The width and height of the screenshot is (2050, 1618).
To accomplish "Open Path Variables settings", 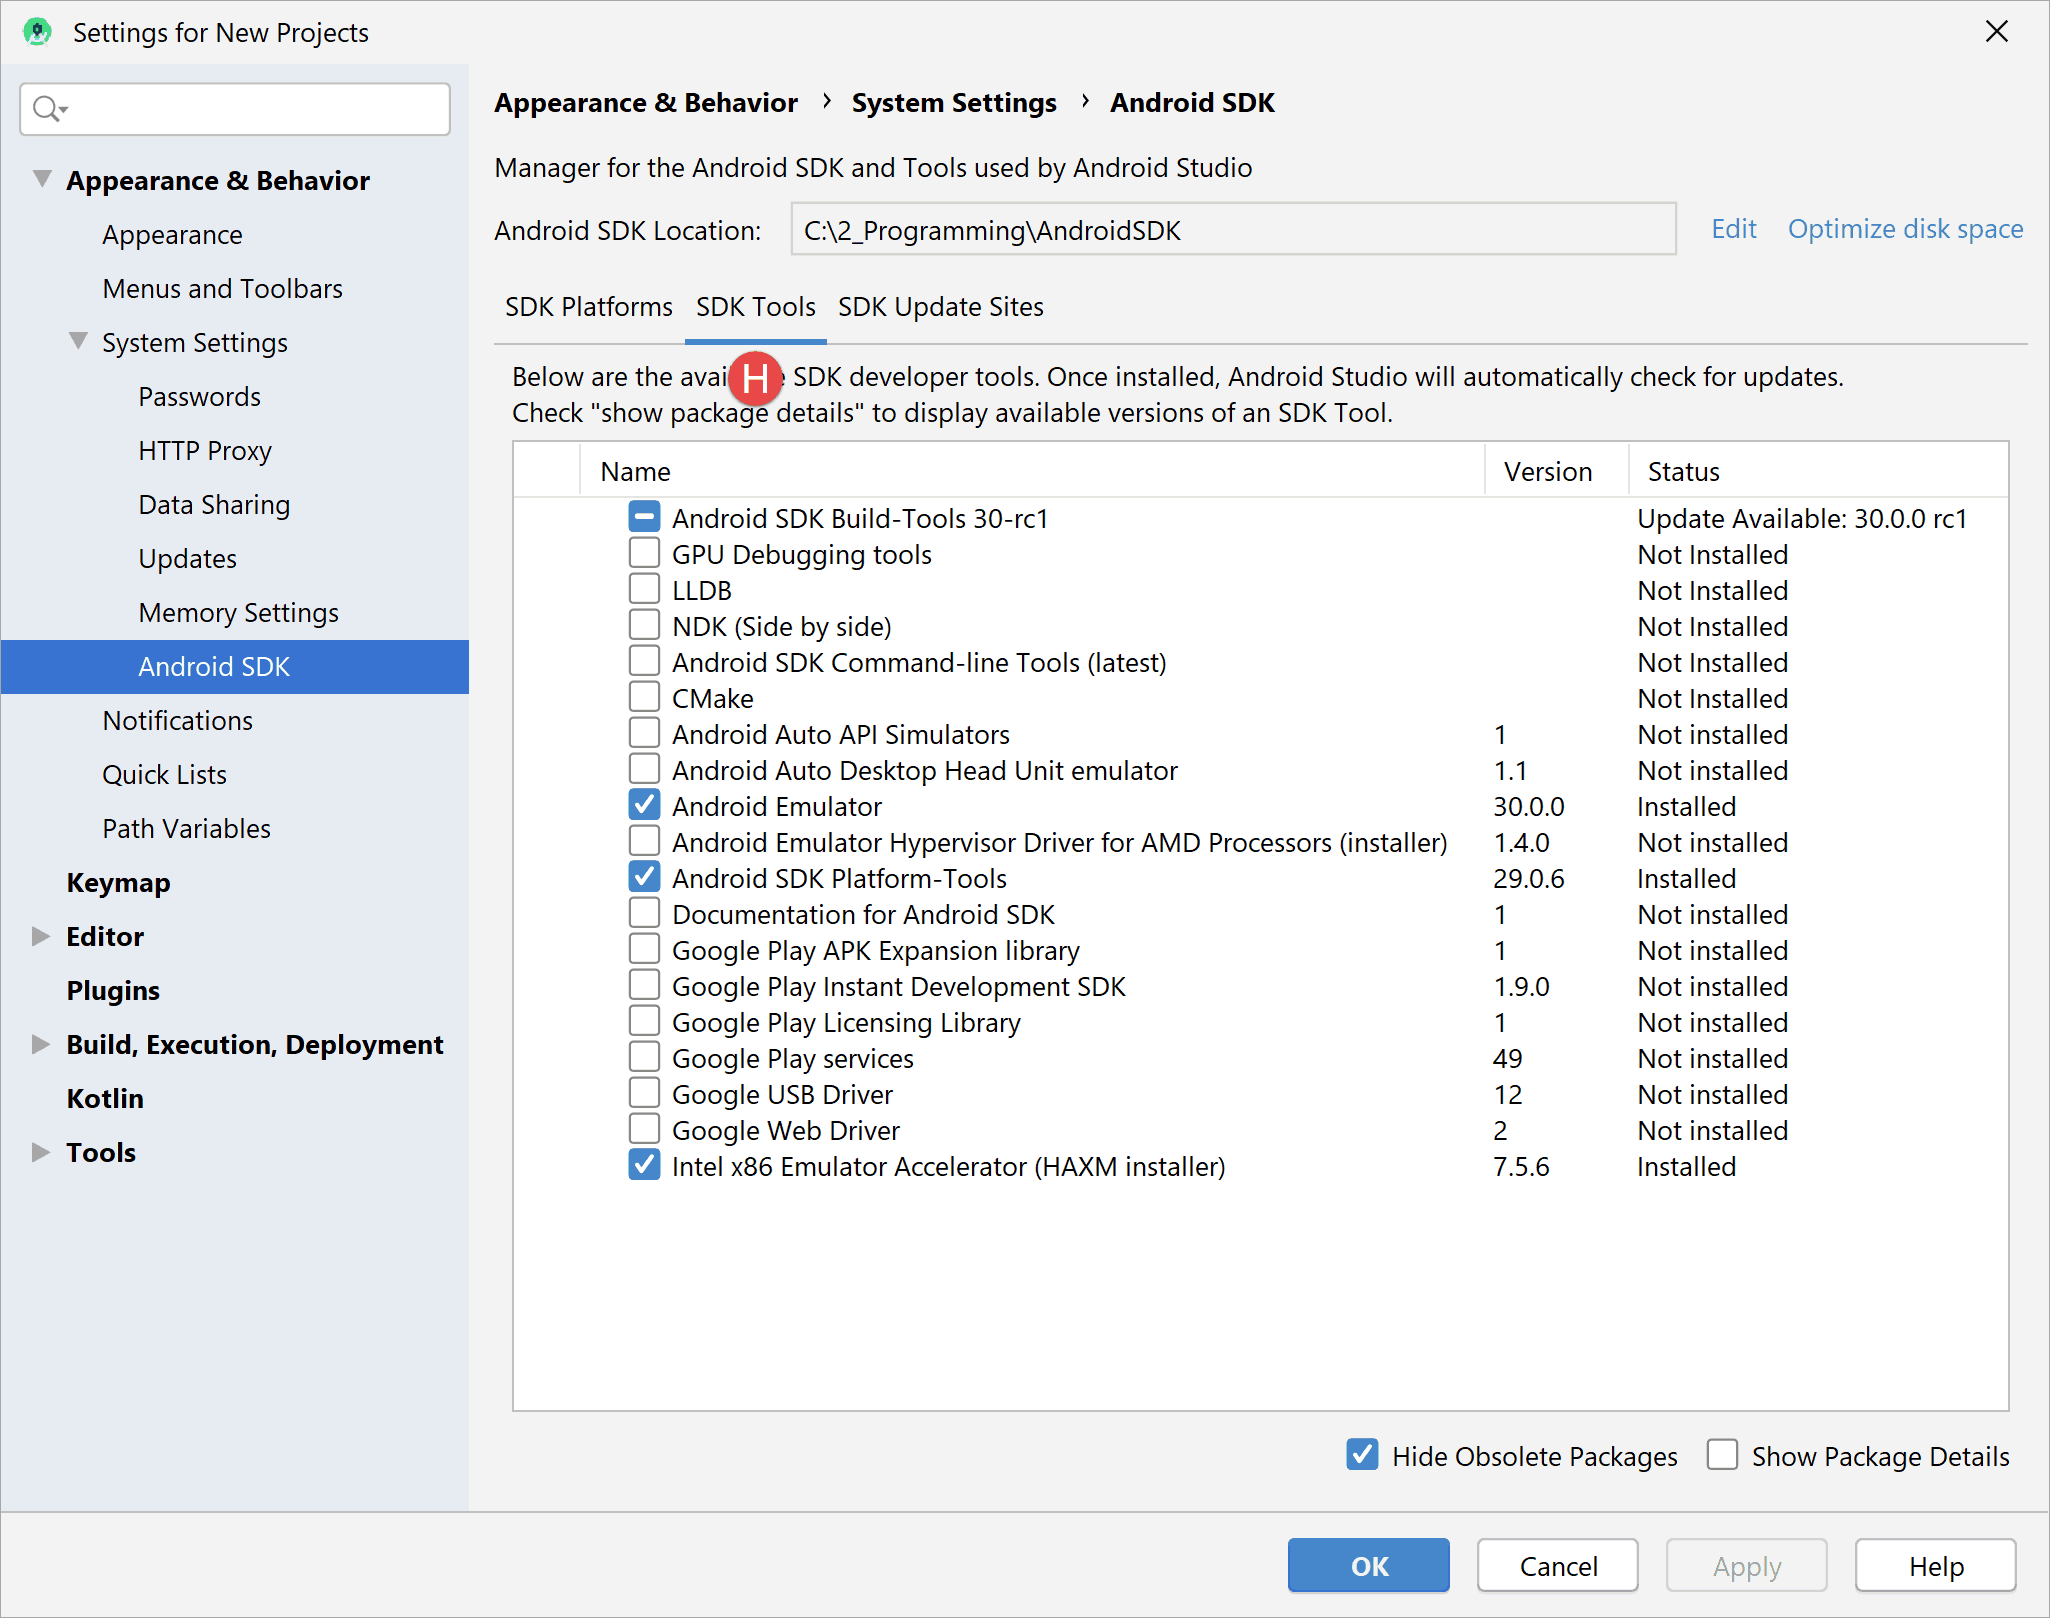I will (186, 828).
